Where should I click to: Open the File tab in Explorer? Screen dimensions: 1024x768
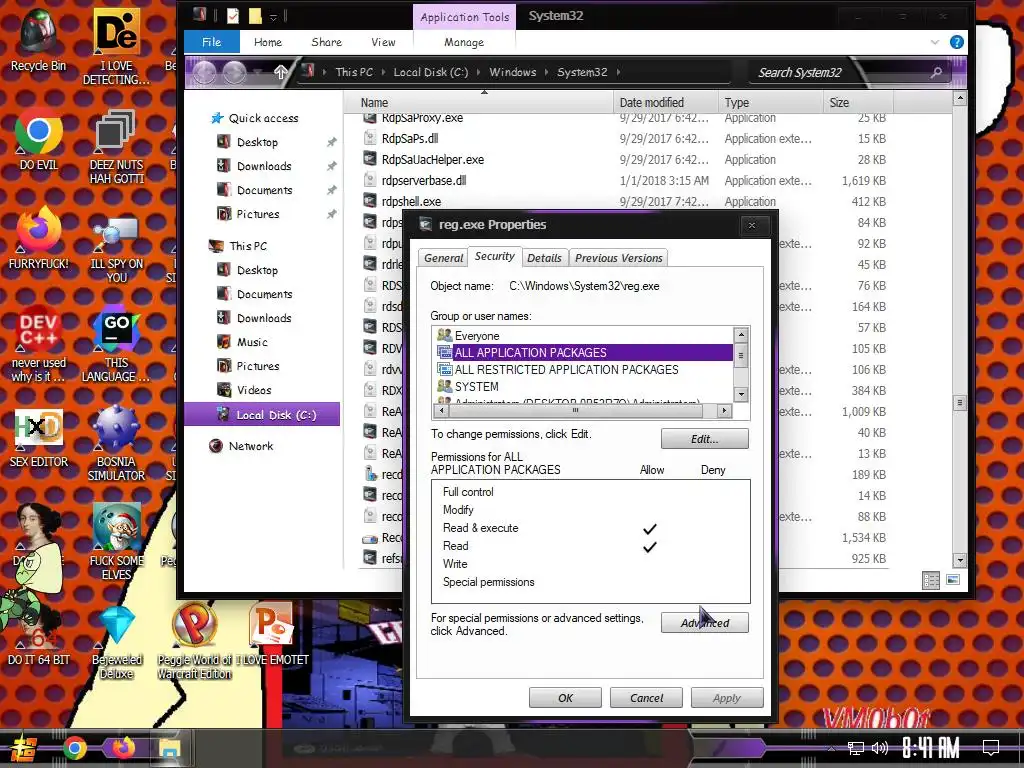212,42
